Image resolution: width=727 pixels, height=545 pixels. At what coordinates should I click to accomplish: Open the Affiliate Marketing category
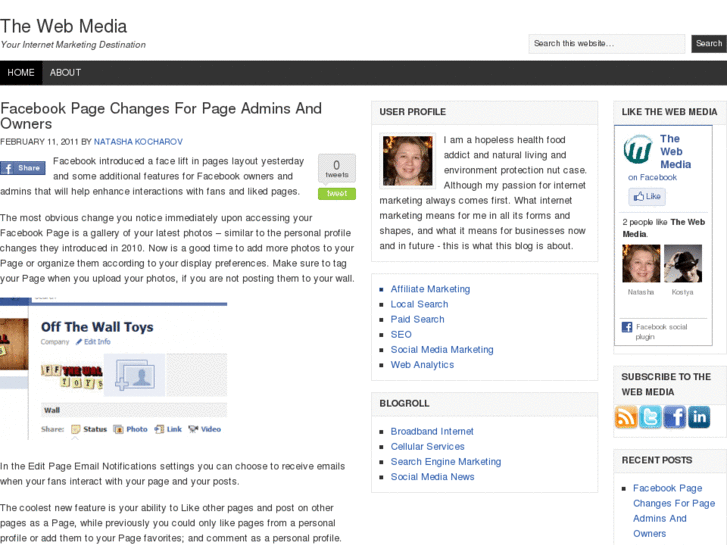tap(430, 289)
